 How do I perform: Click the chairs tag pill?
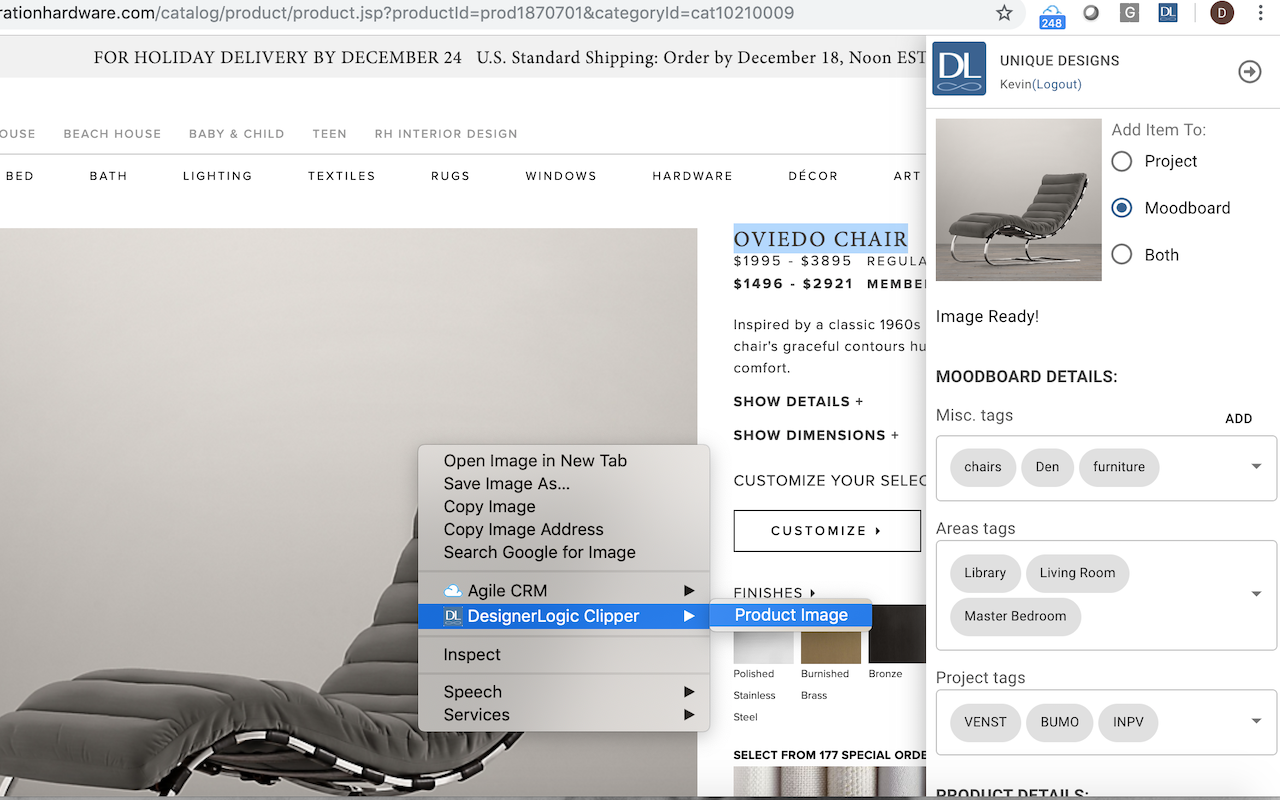(x=982, y=467)
